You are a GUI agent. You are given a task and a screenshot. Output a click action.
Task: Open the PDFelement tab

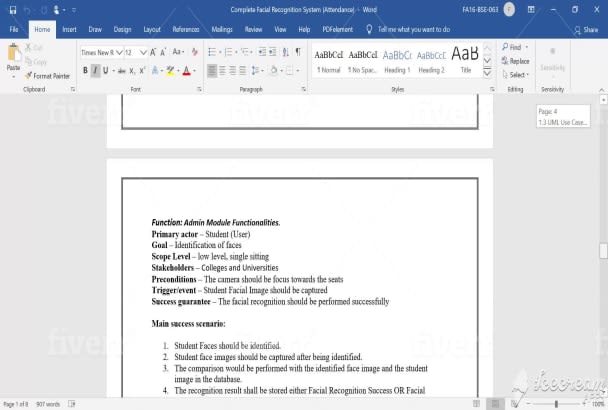(338, 29)
